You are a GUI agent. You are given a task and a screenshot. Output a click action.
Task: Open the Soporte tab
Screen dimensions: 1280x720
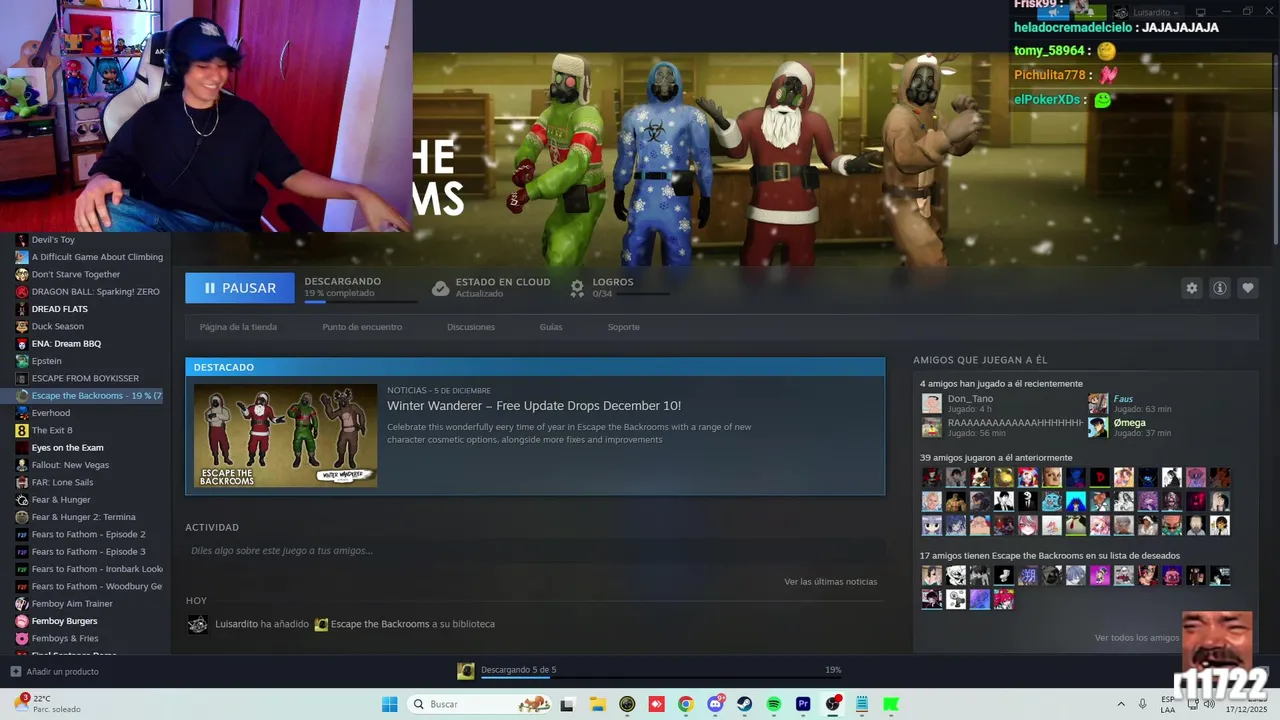click(623, 327)
